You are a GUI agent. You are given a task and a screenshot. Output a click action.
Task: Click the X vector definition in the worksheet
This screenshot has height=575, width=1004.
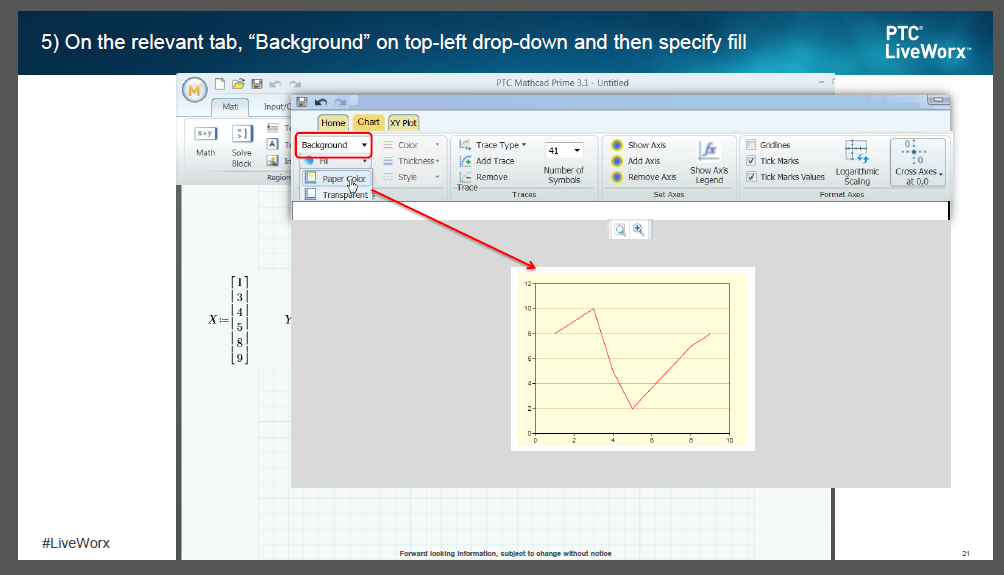pyautogui.click(x=228, y=320)
